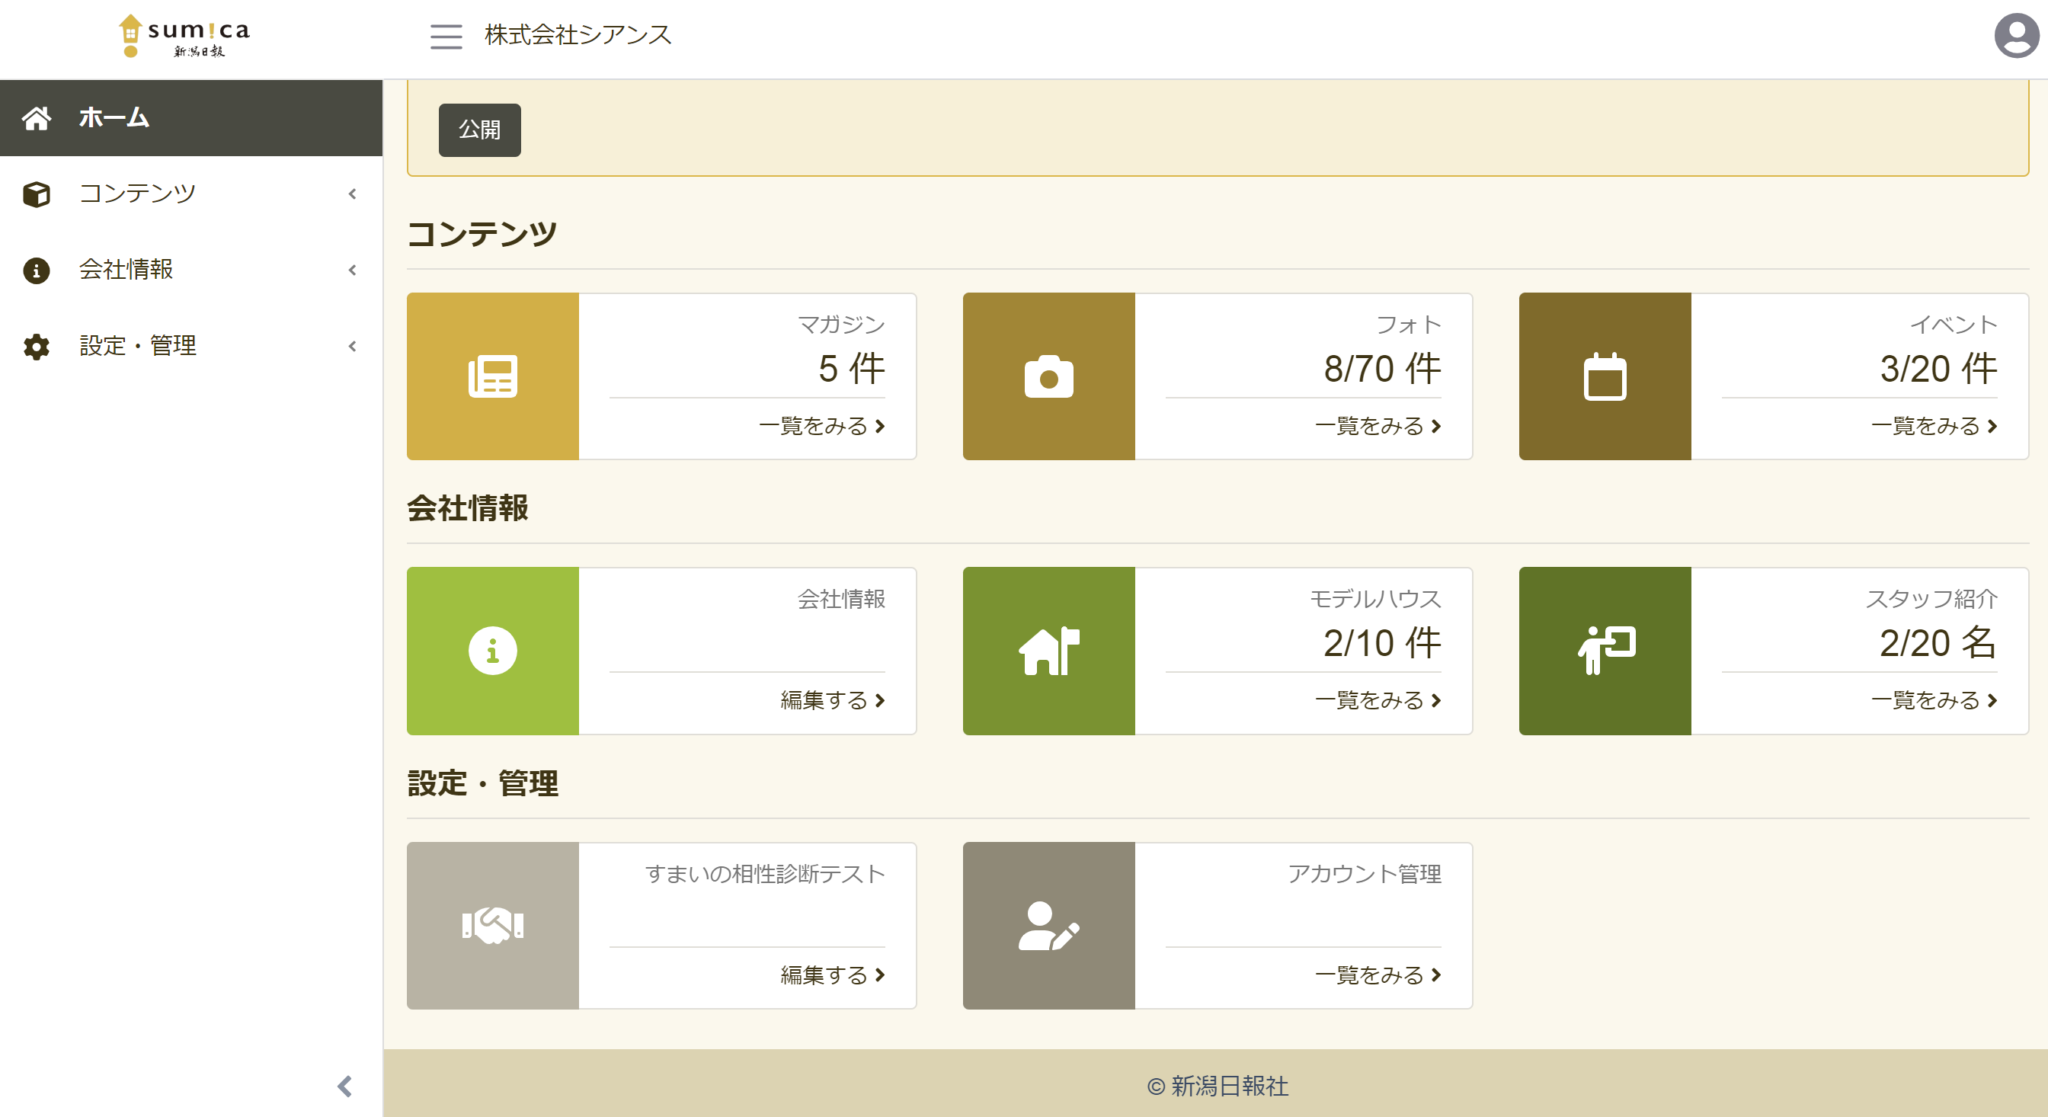
Task: Click the スタッフ紹介 2/20 名 count
Action: (x=1939, y=643)
